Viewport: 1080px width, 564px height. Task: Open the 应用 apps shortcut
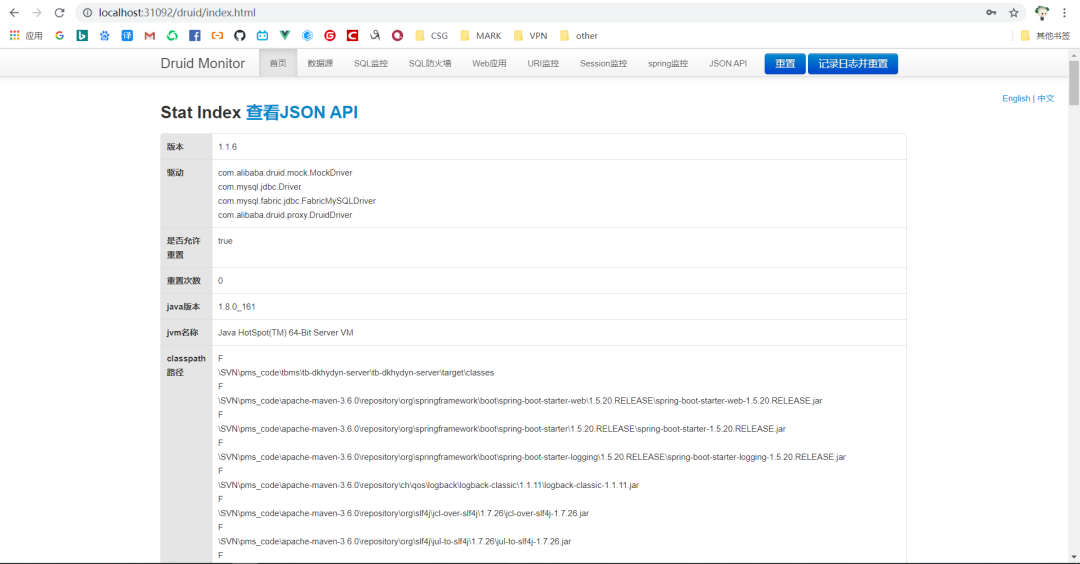26,36
